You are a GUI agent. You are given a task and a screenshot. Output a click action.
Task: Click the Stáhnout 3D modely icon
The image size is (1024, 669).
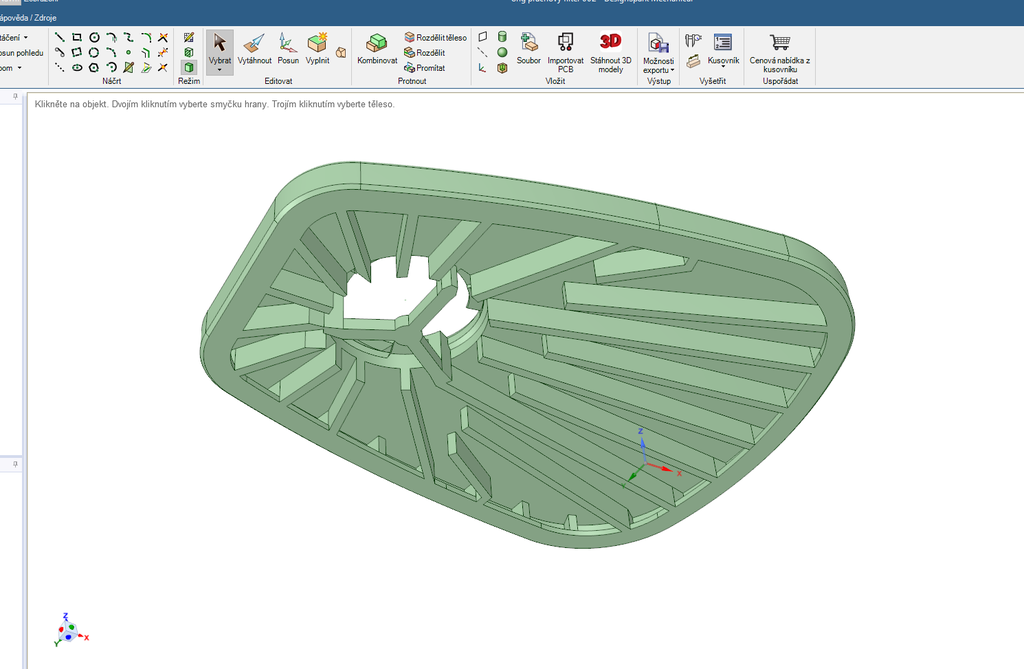[610, 42]
